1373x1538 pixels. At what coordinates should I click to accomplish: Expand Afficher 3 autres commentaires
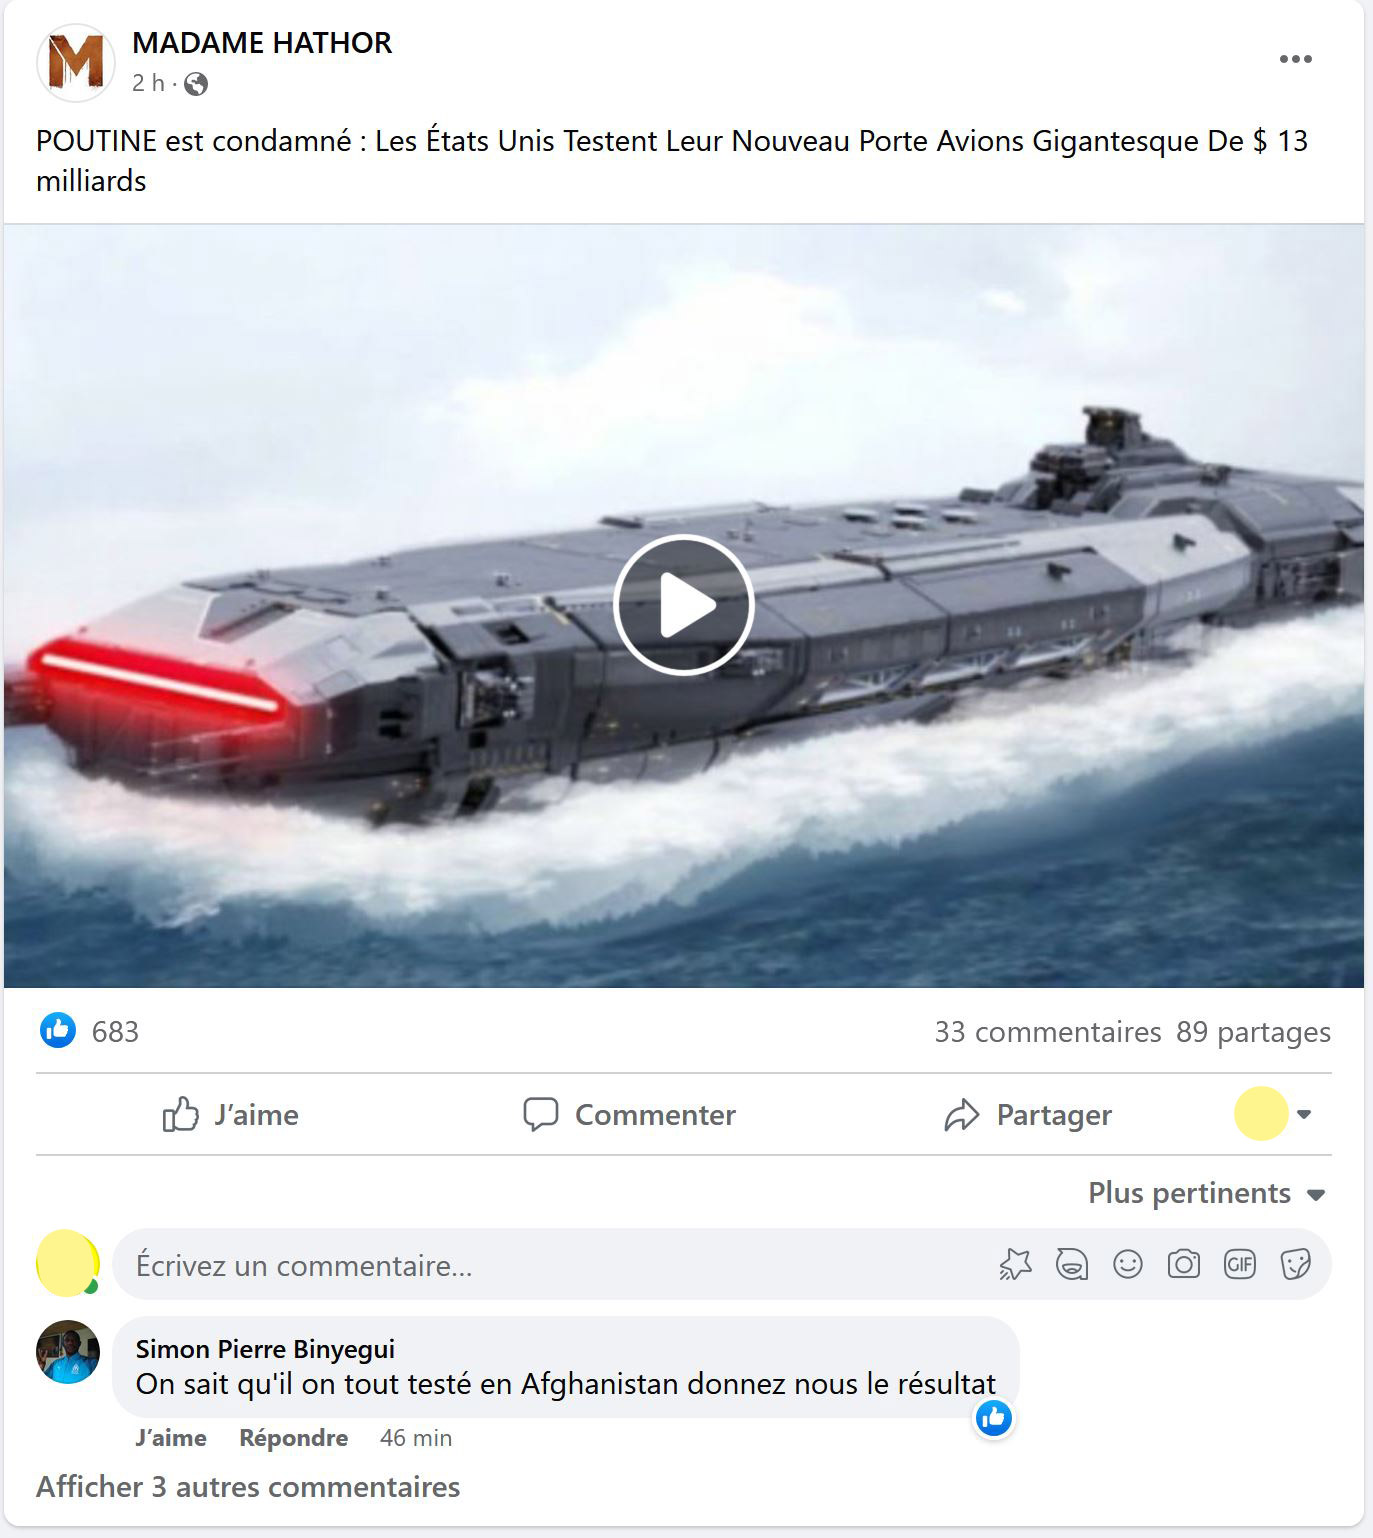[248, 1487]
